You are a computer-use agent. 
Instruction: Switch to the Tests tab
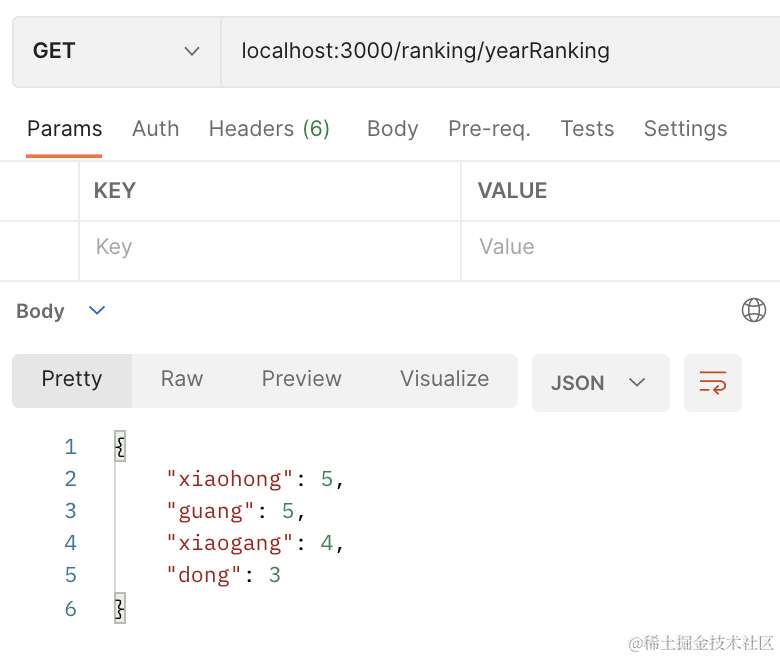pos(587,129)
